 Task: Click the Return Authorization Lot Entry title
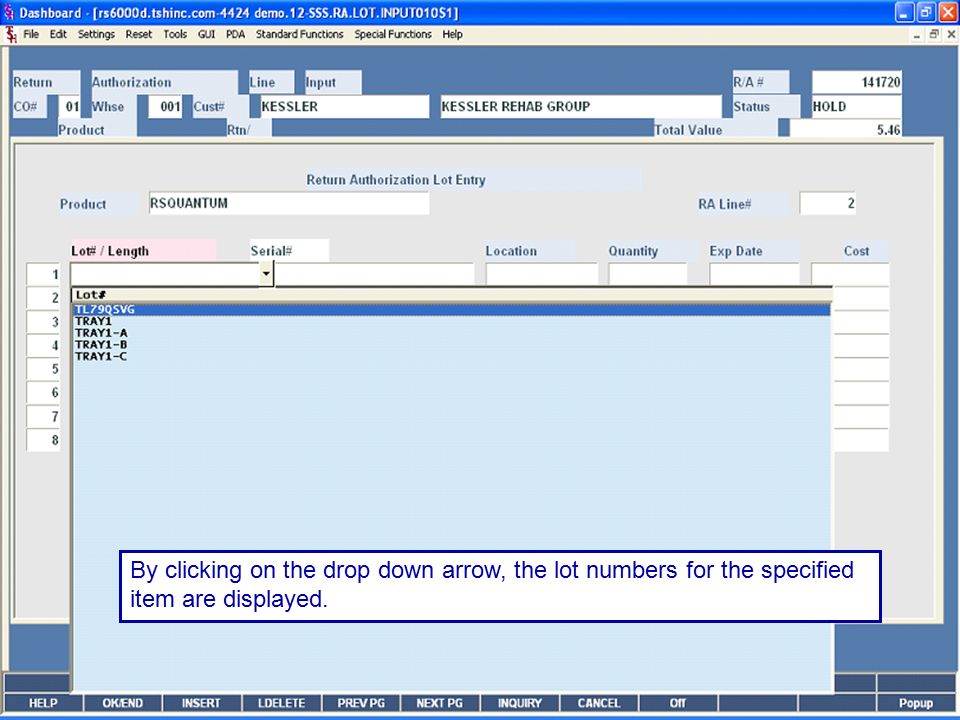coord(396,179)
